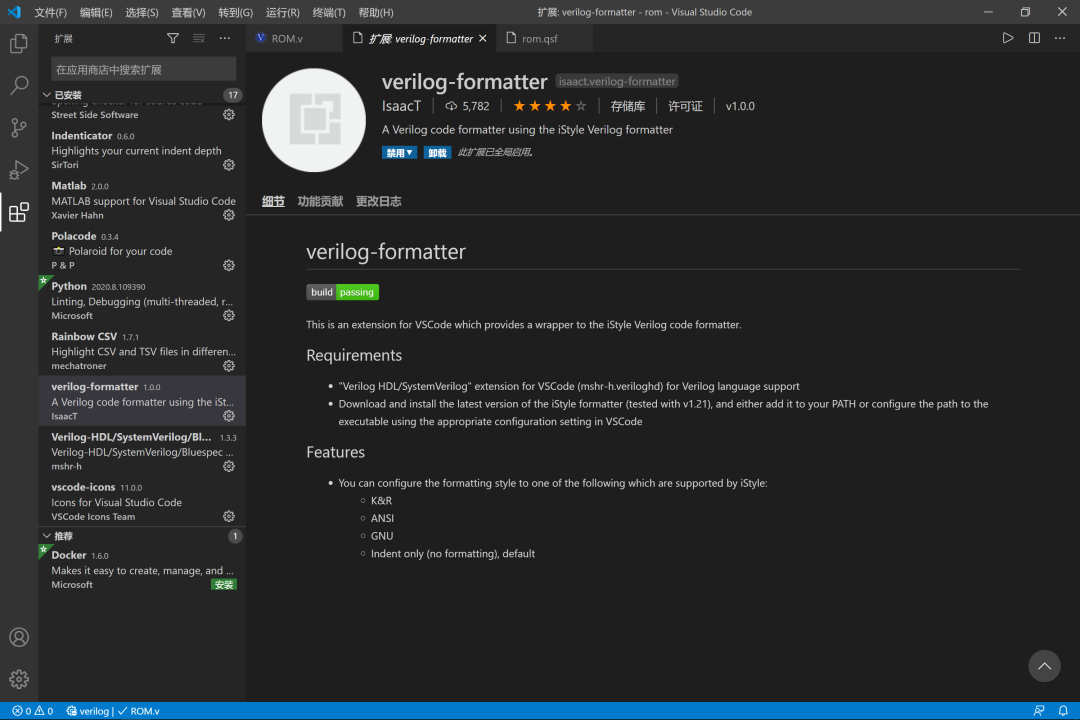The width and height of the screenshot is (1080, 720).
Task: Open manage gear for Matlab extension
Action: tap(229, 216)
